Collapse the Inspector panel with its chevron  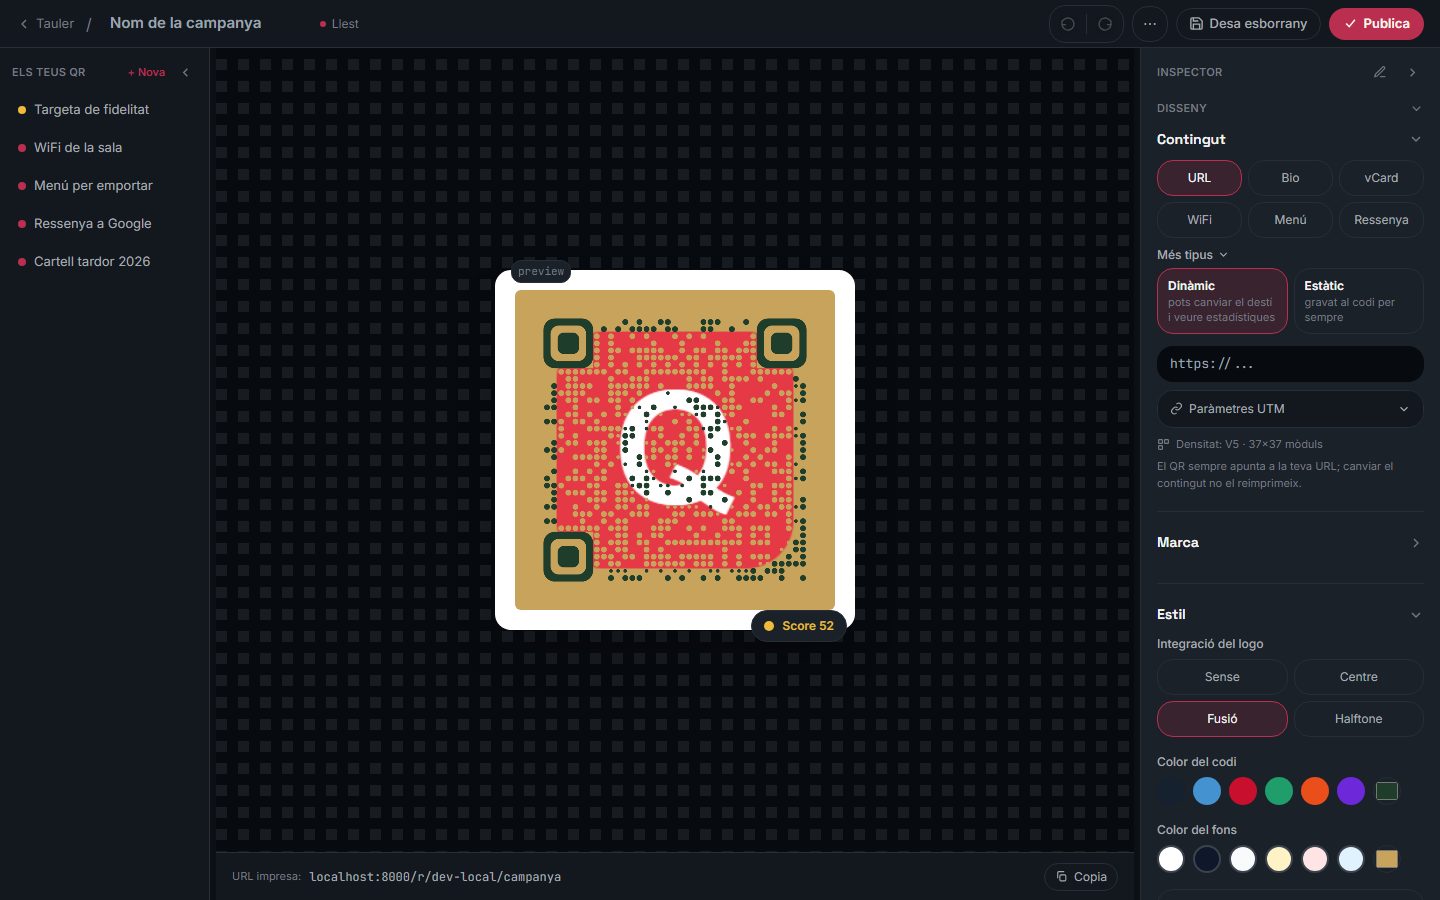click(x=1412, y=72)
